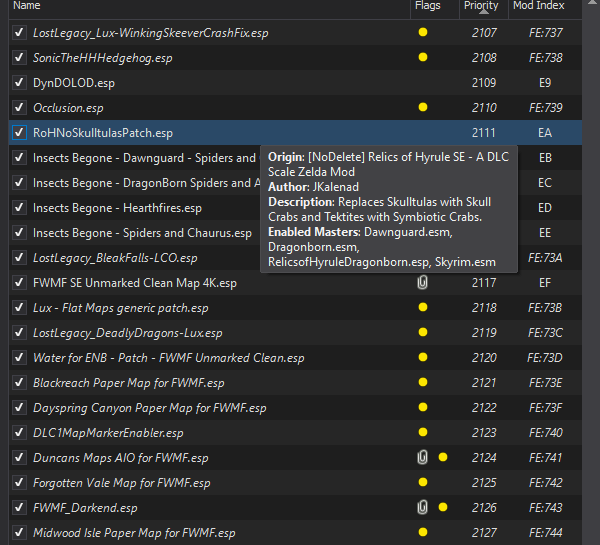Click yellow flag dot for LostLegacy_Lux-WinkingSkeeverCrashFix.esp
Viewport: 600px width, 545px height.
(423, 32)
